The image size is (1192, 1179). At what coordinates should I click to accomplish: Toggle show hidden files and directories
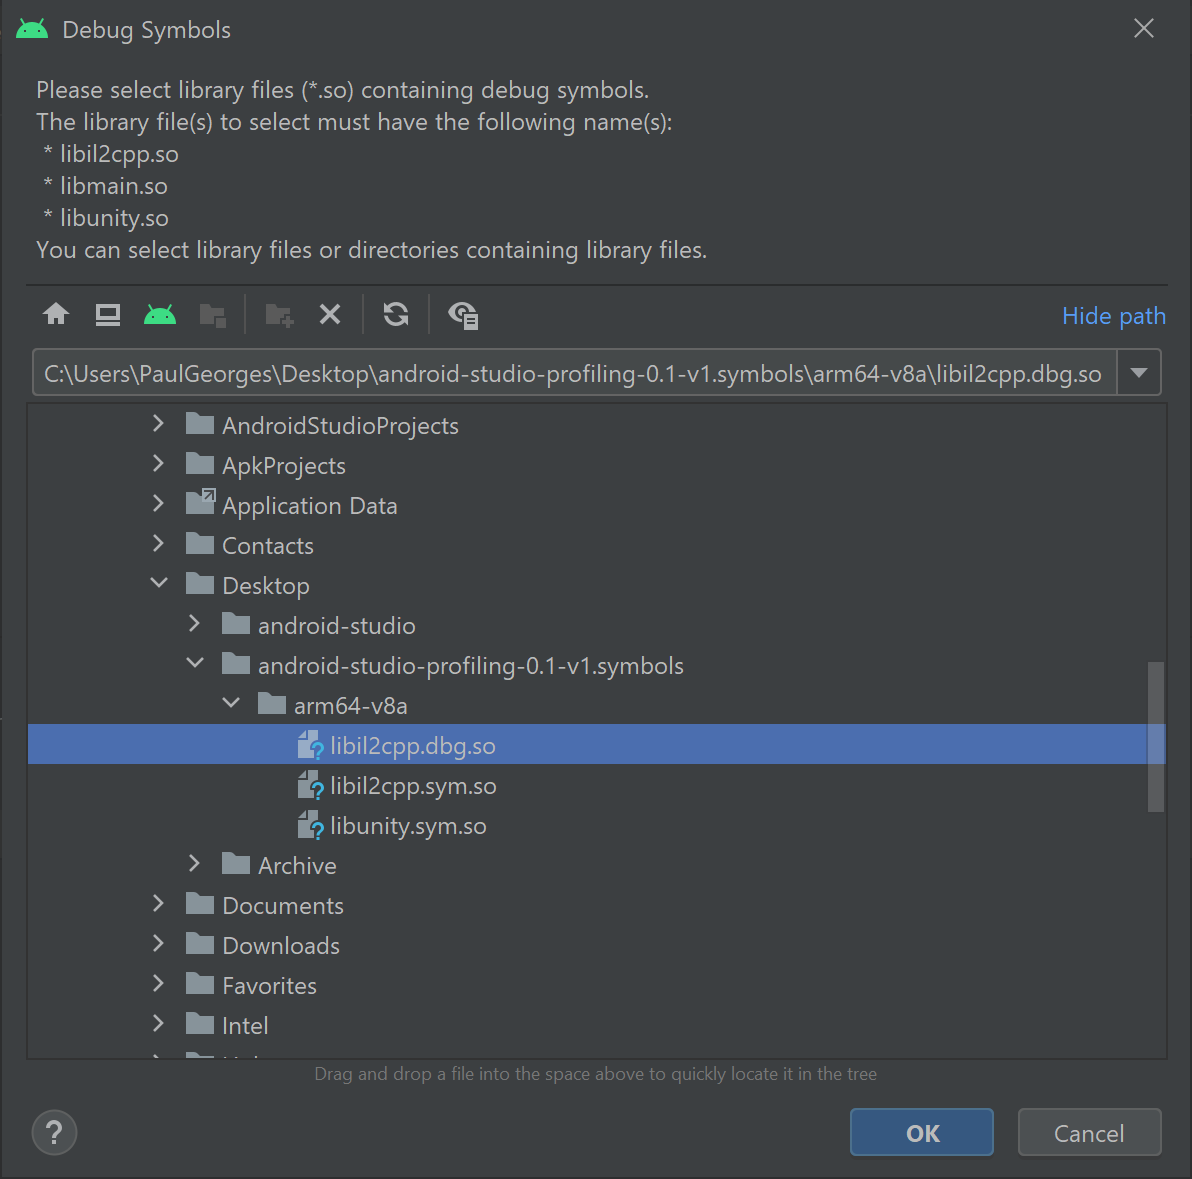[x=463, y=315]
